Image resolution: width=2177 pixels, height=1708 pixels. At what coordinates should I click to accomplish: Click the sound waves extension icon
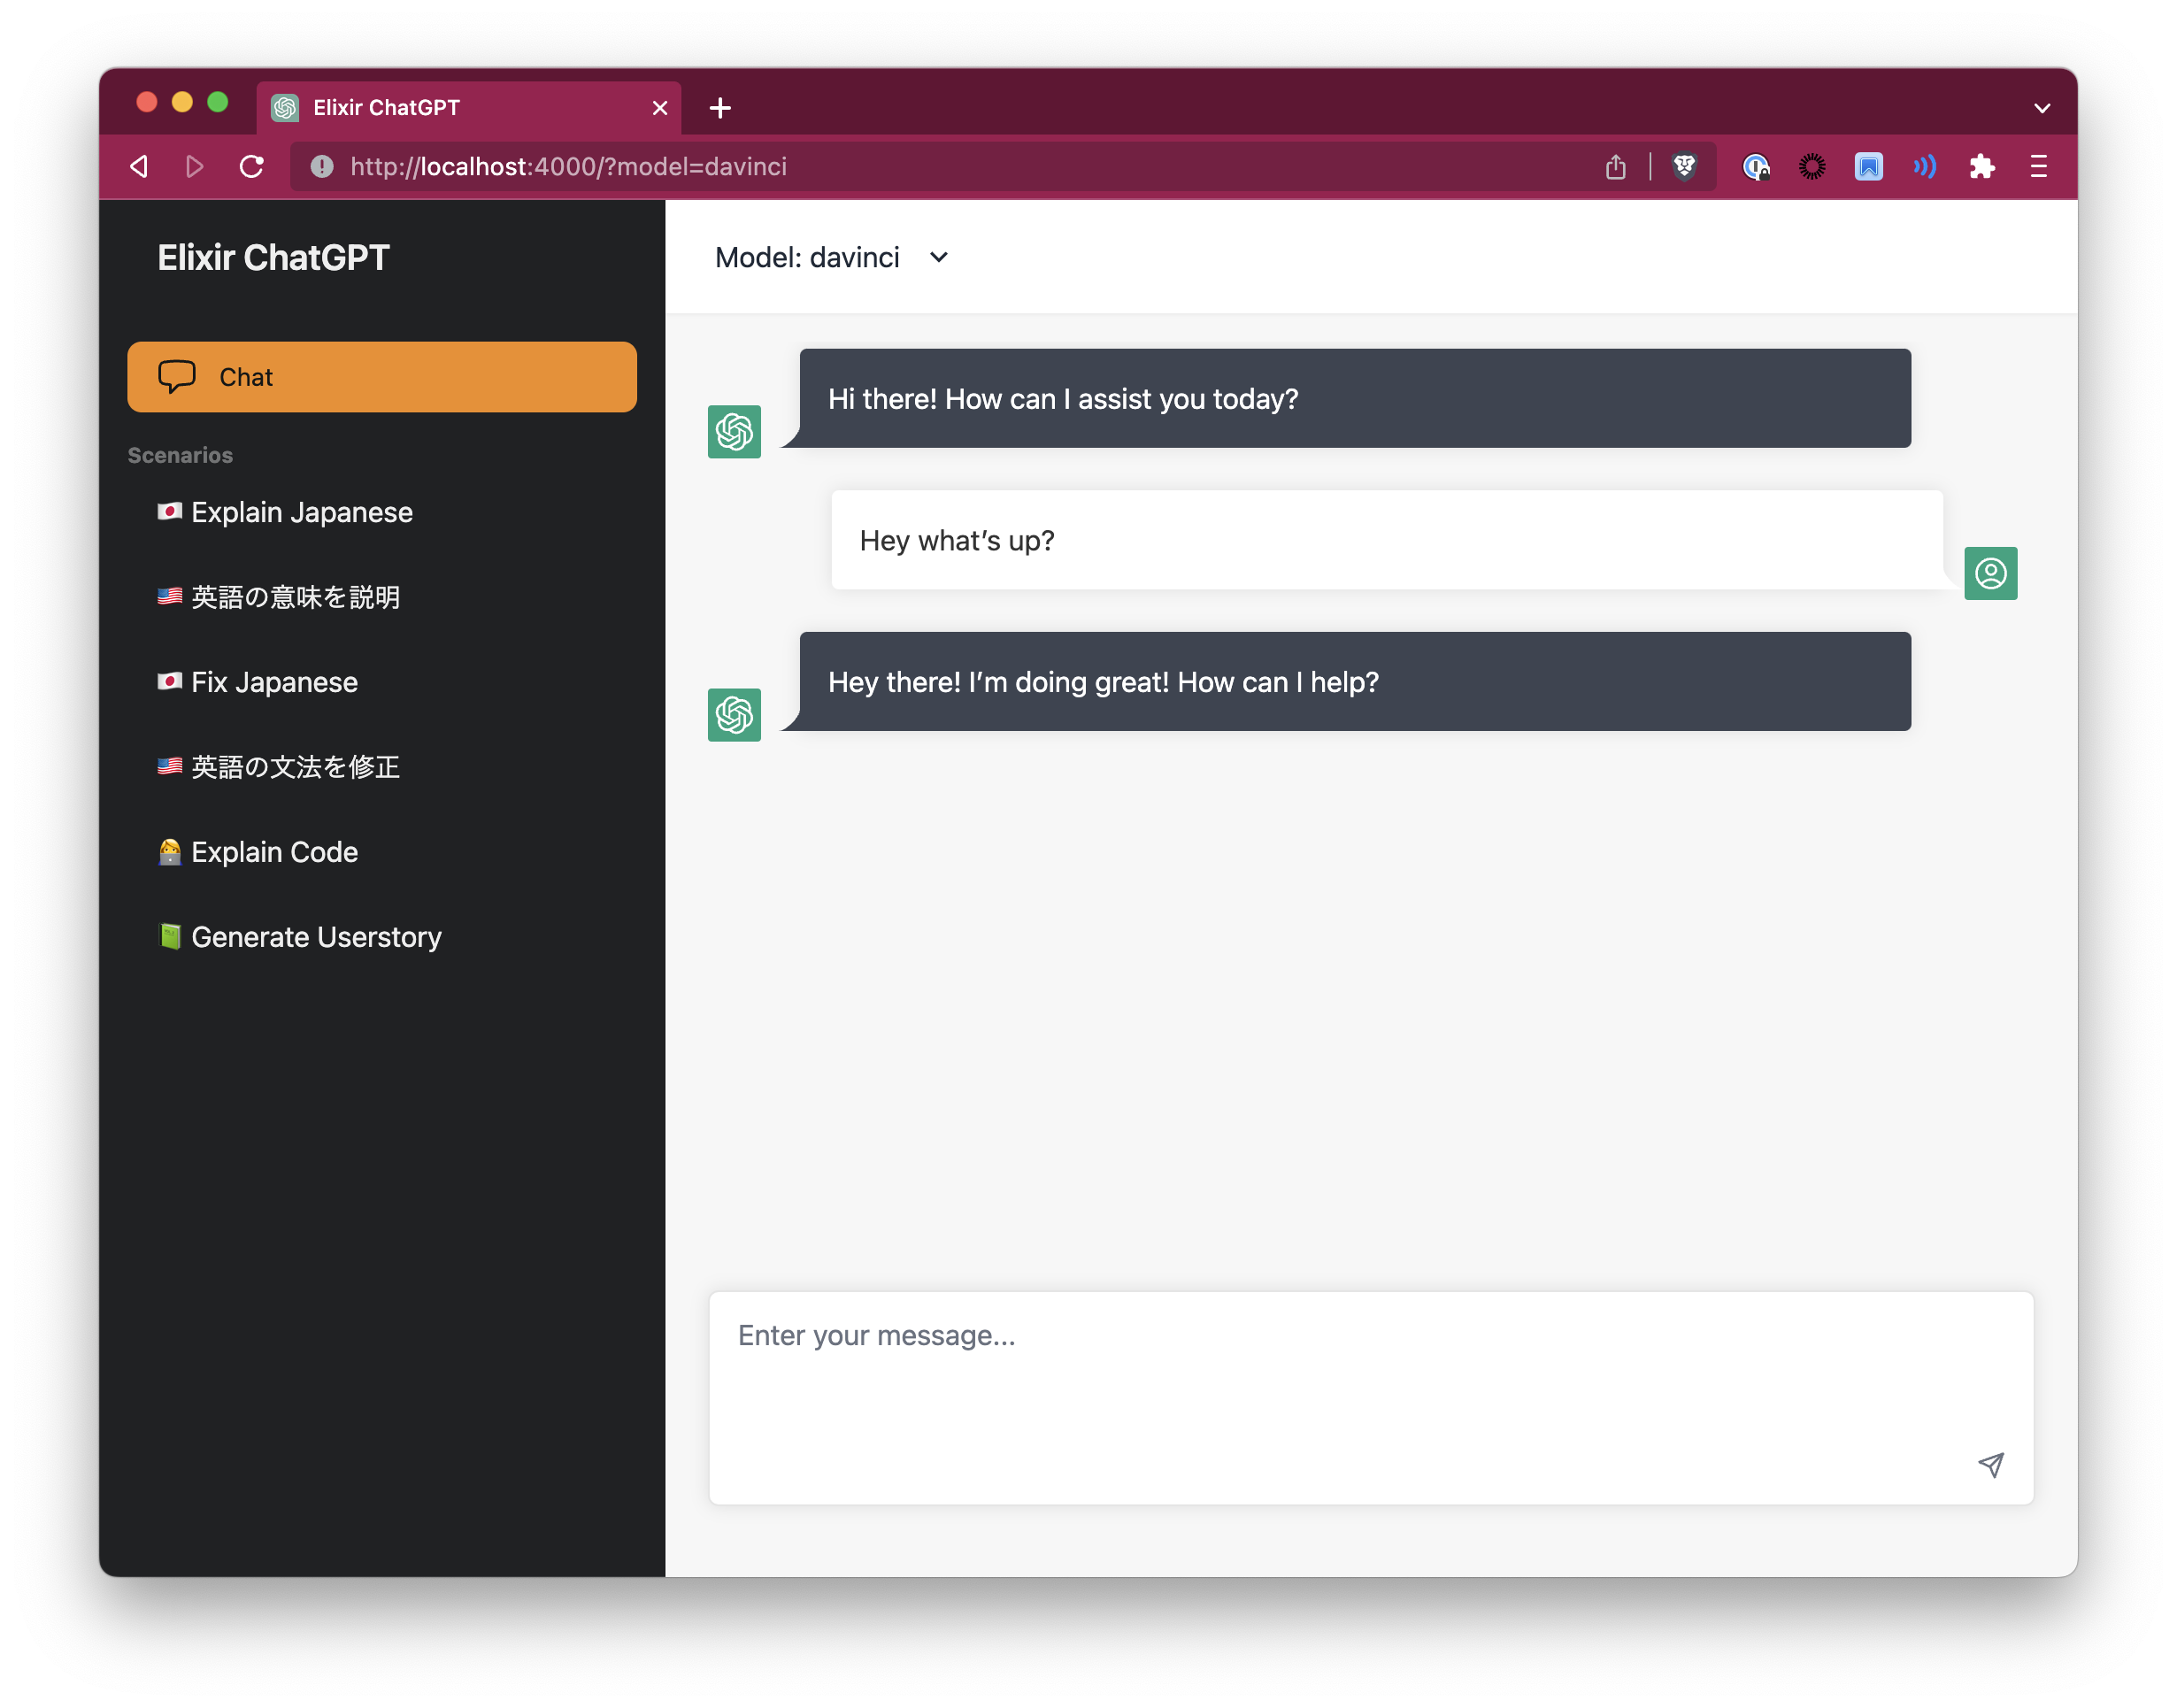tap(1924, 166)
